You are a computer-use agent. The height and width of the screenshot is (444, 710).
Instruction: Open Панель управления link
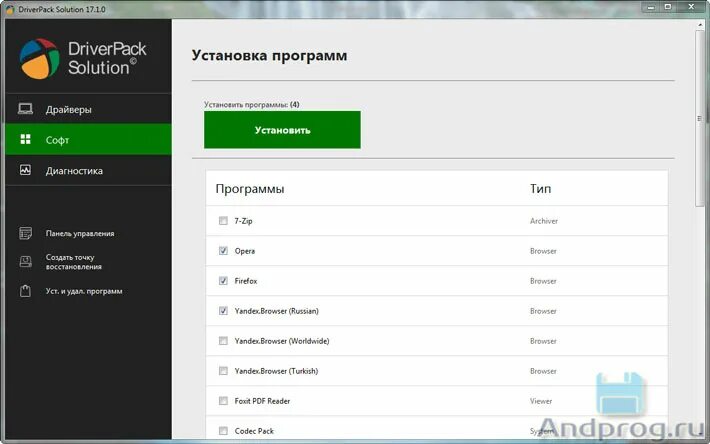point(80,234)
